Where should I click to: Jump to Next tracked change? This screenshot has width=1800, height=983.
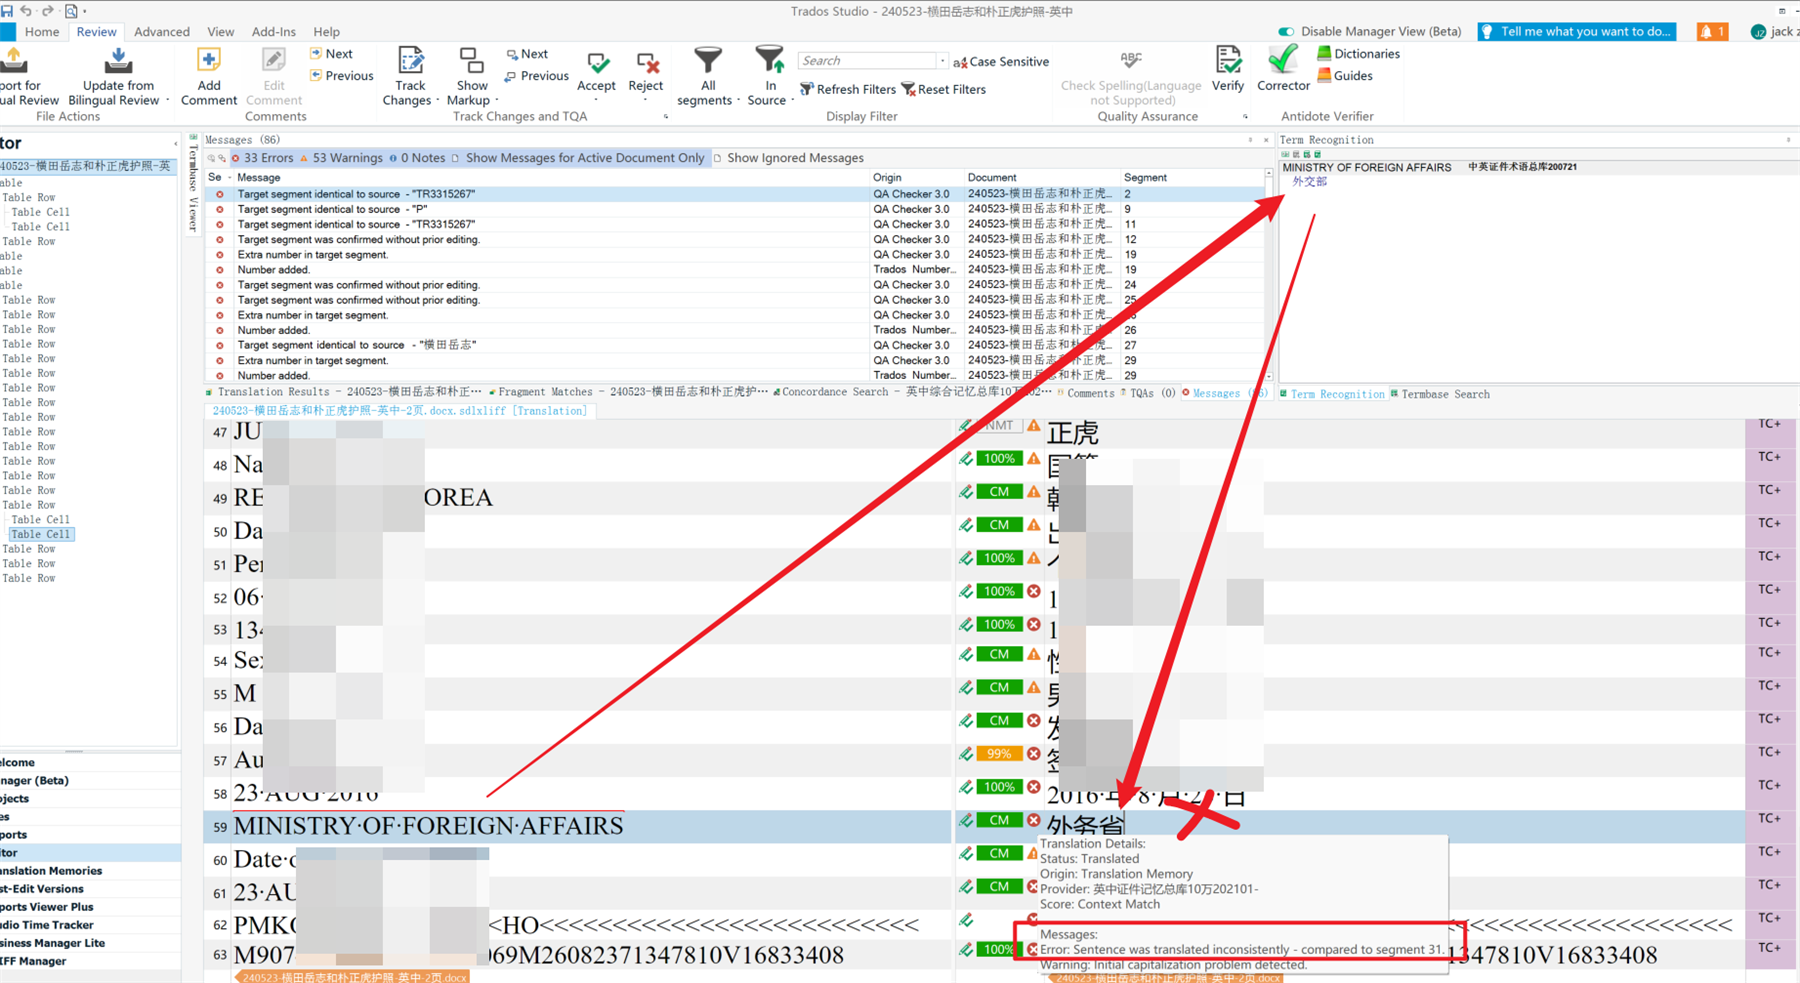coord(527,54)
